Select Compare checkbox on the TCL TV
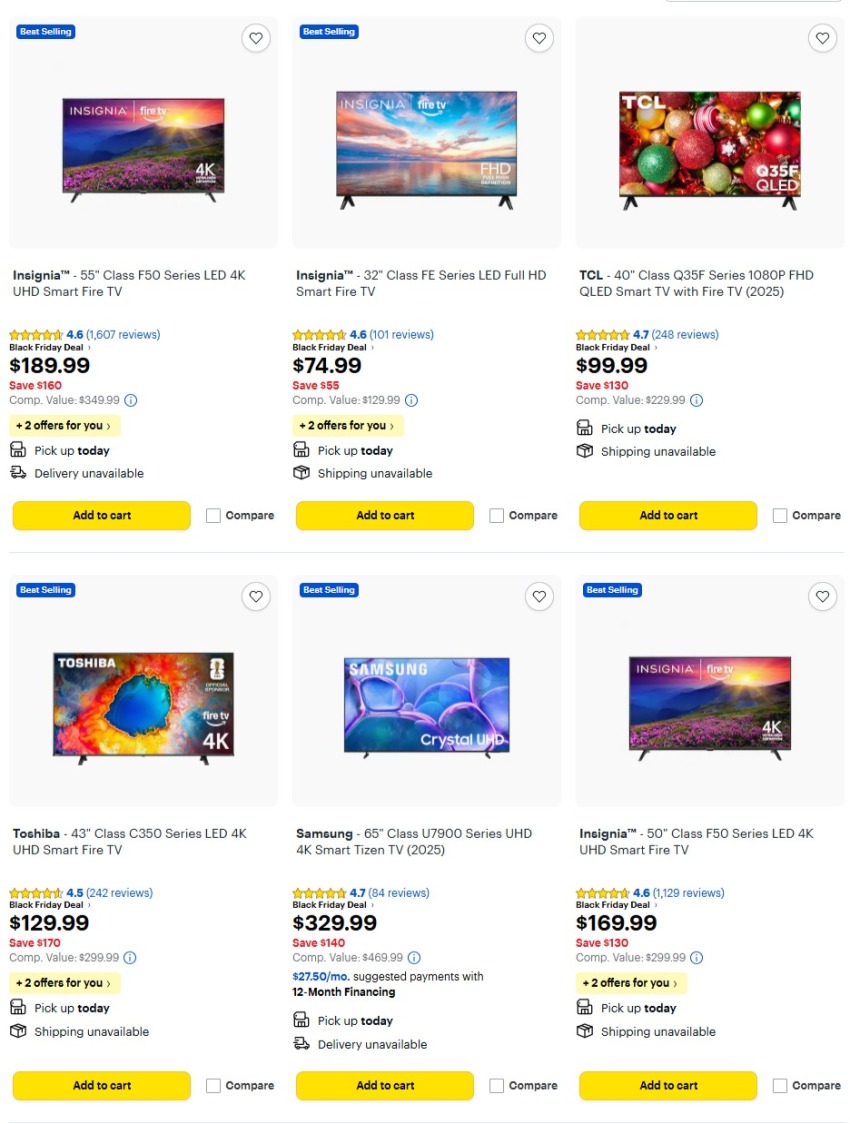 click(x=779, y=515)
